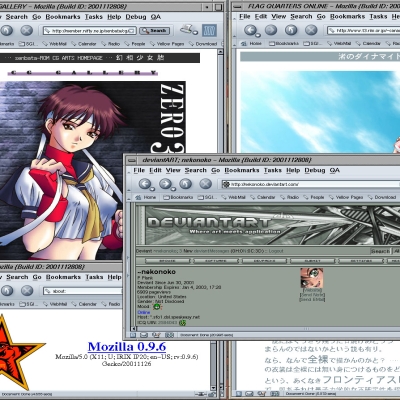400x400 pixels.
Task: Click the Forward arrow in the deviantART window
Action: pyautogui.click(x=165, y=184)
